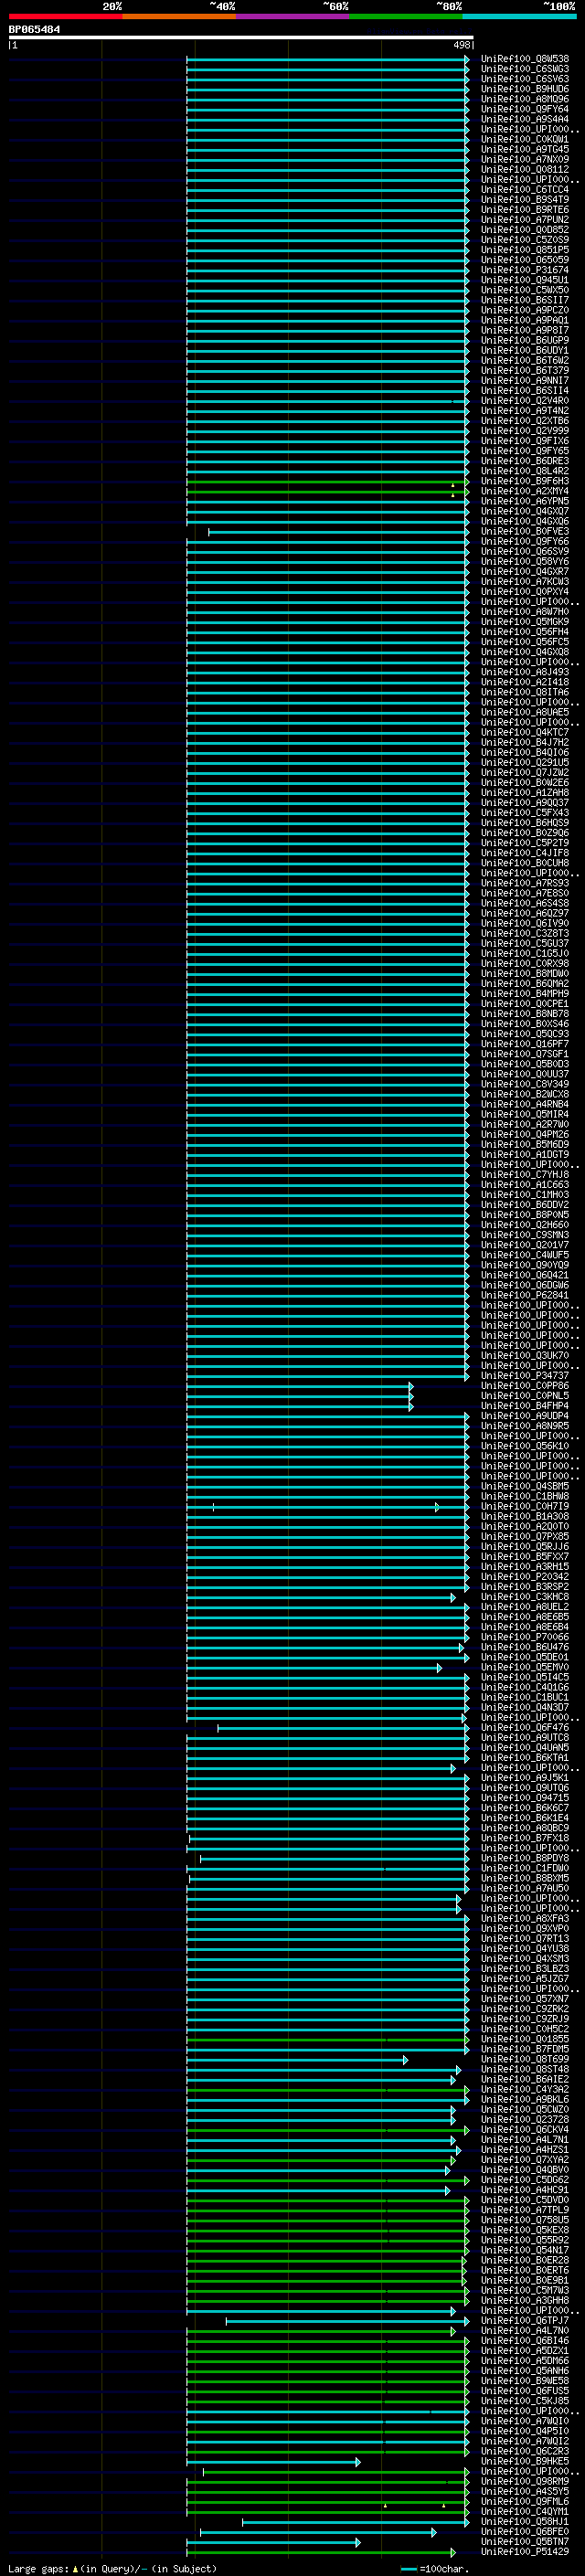Click the cyan ~100% identity legend segment
585x2576 pixels.
pos(518,16)
